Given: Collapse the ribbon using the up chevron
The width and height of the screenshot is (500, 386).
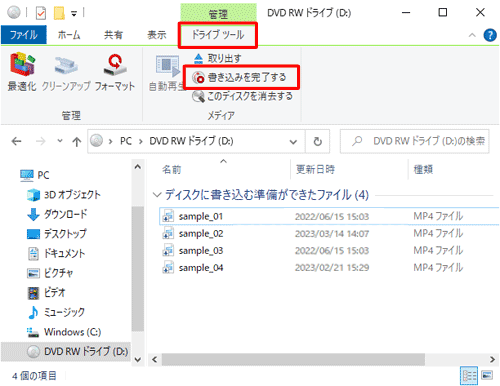Looking at the screenshot, I should [x=472, y=35].
